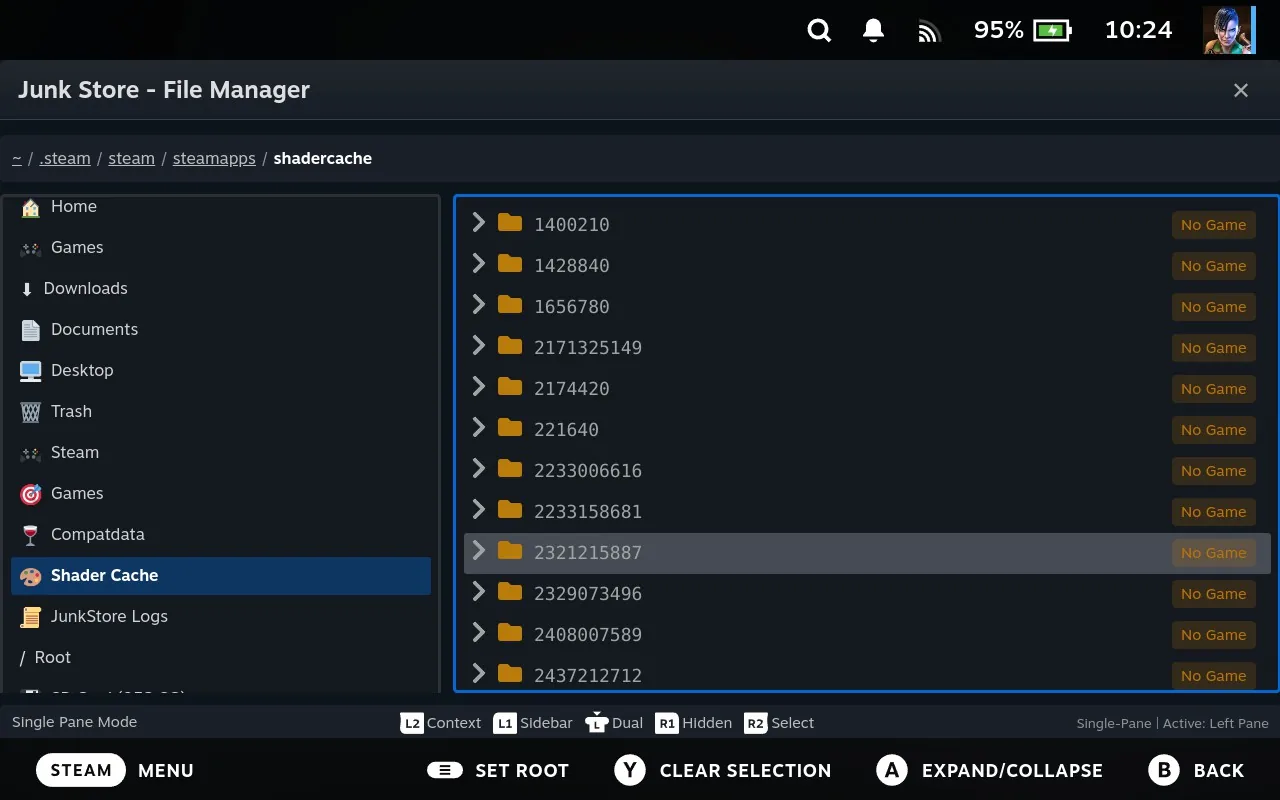Go to the .steam breadcrumb folder
This screenshot has width=1280, height=800.
[65, 158]
